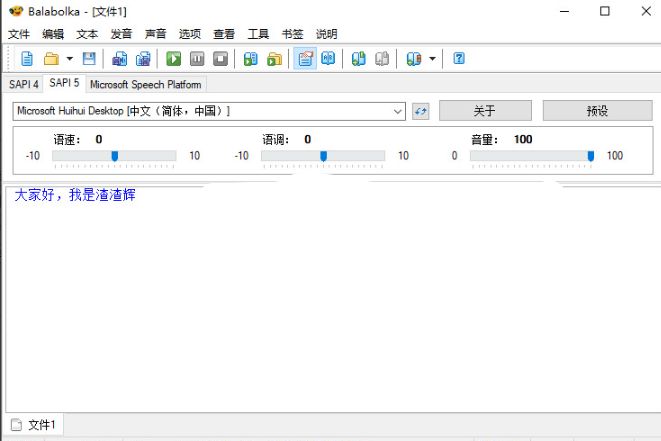
Task: Click the Split and convert to audio icon
Action: coord(143,59)
